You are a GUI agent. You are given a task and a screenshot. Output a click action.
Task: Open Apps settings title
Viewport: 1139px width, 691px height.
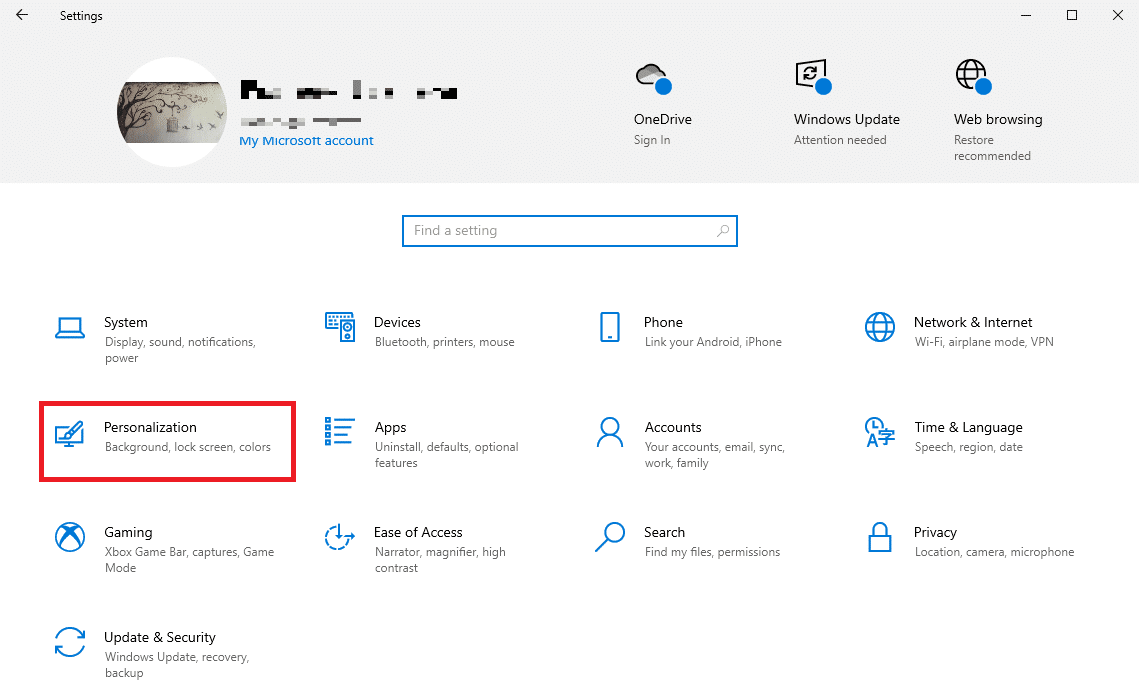tap(390, 428)
